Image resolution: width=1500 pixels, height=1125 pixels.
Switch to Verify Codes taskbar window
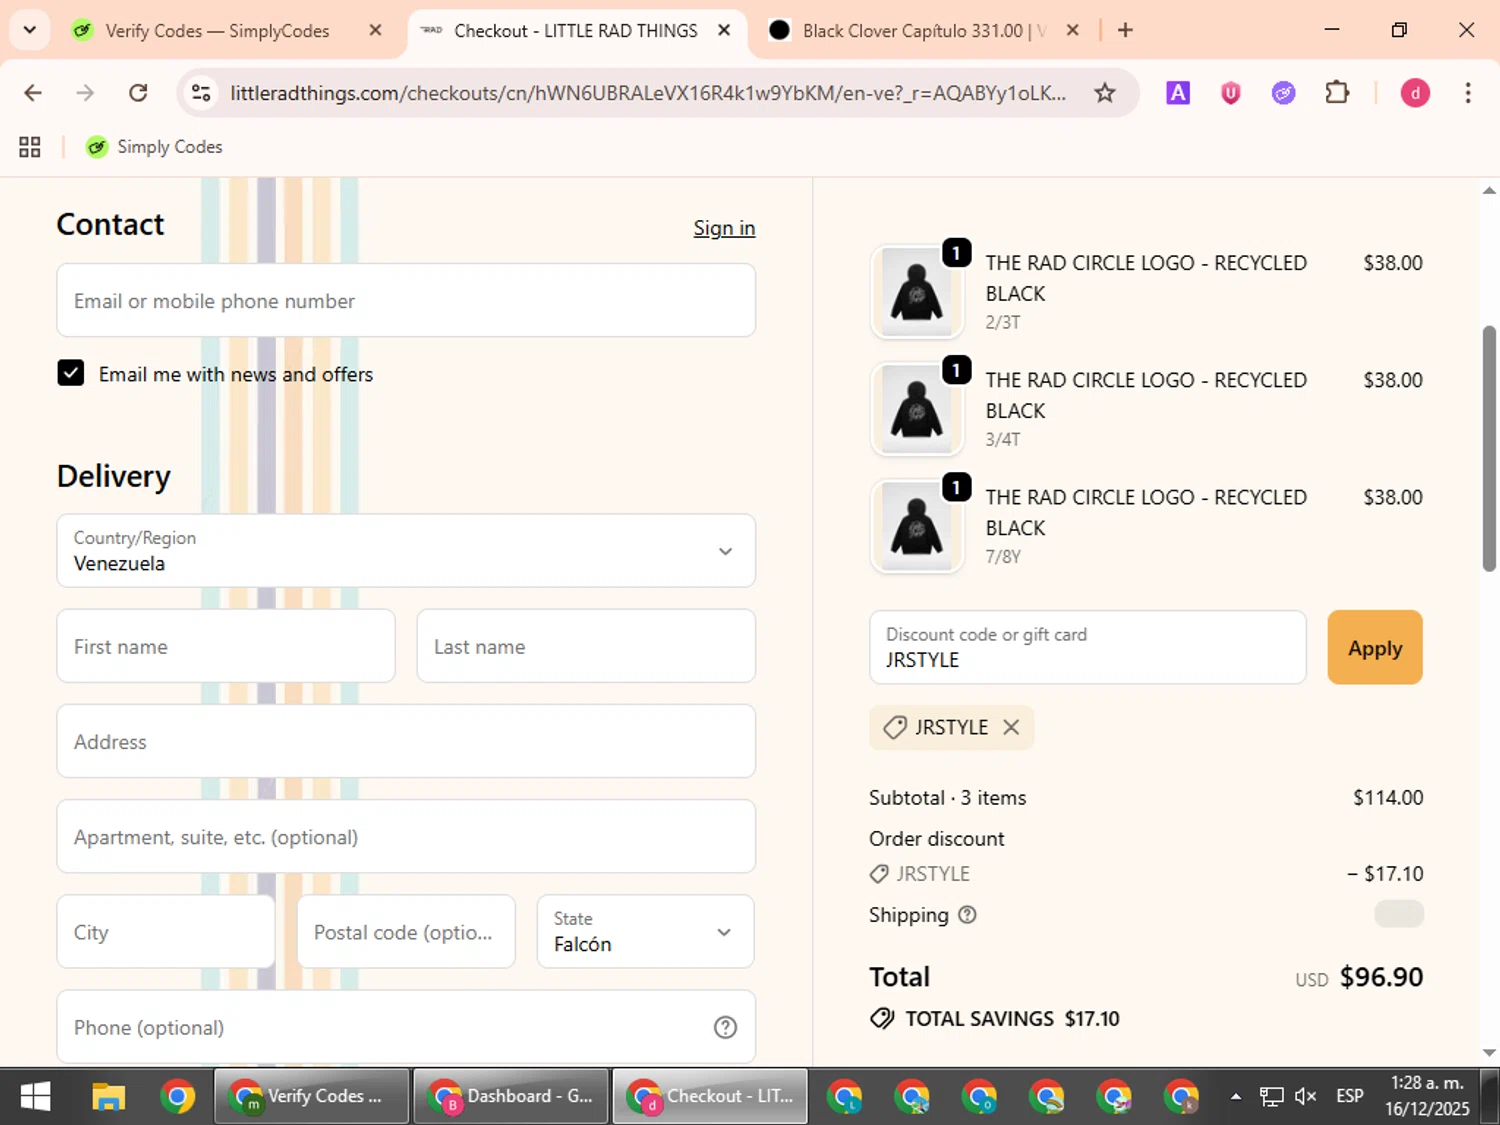[x=312, y=1096]
